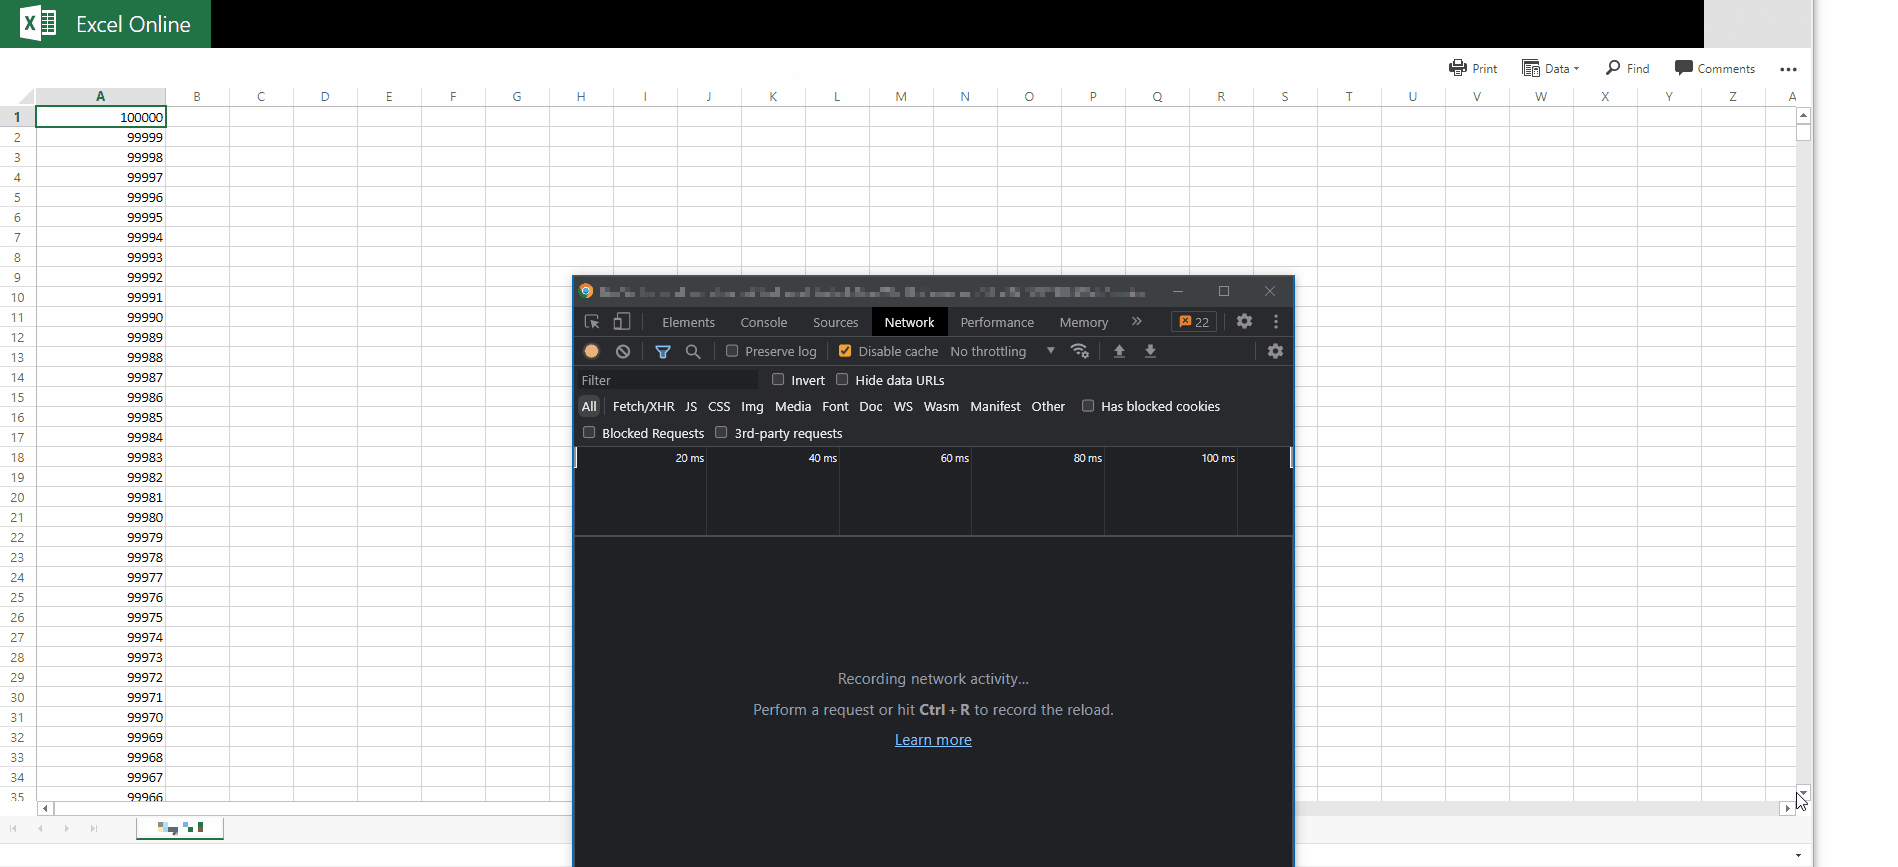Viewport: 1898px width, 867px height.
Task: Go to next sheet navigation arrow
Action: [67, 828]
